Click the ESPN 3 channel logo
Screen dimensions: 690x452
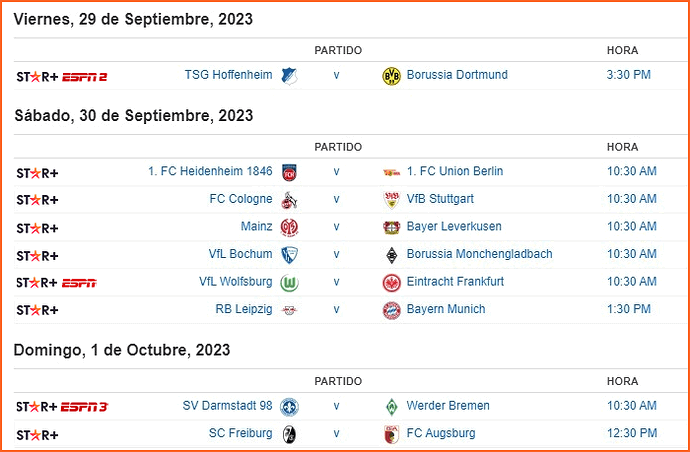84,407
